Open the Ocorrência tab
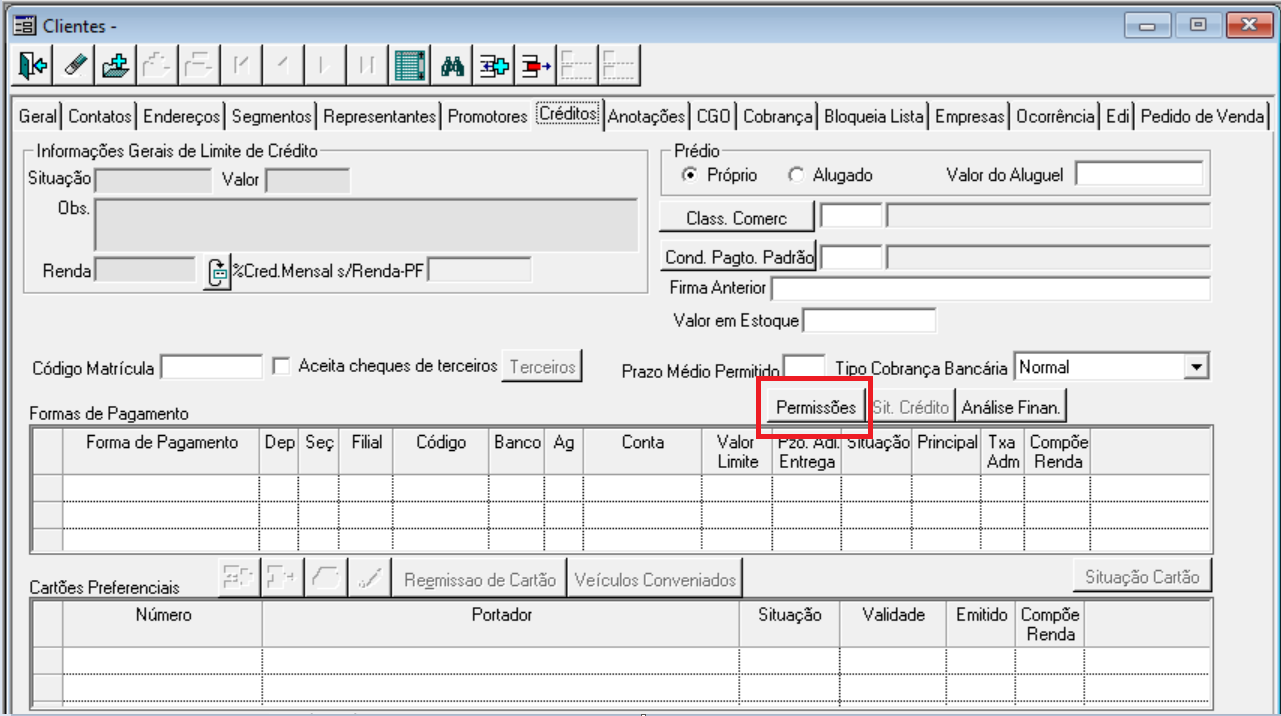This screenshot has height=716, width=1281. tap(1056, 117)
